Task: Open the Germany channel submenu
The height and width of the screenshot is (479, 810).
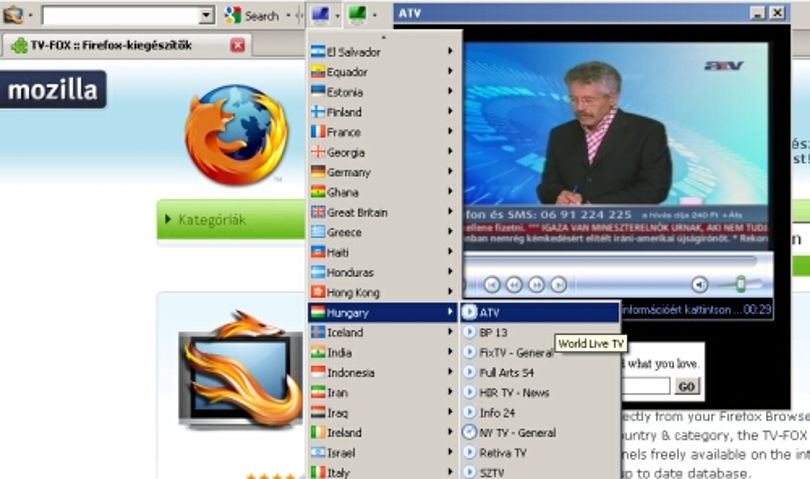Action: point(382,172)
